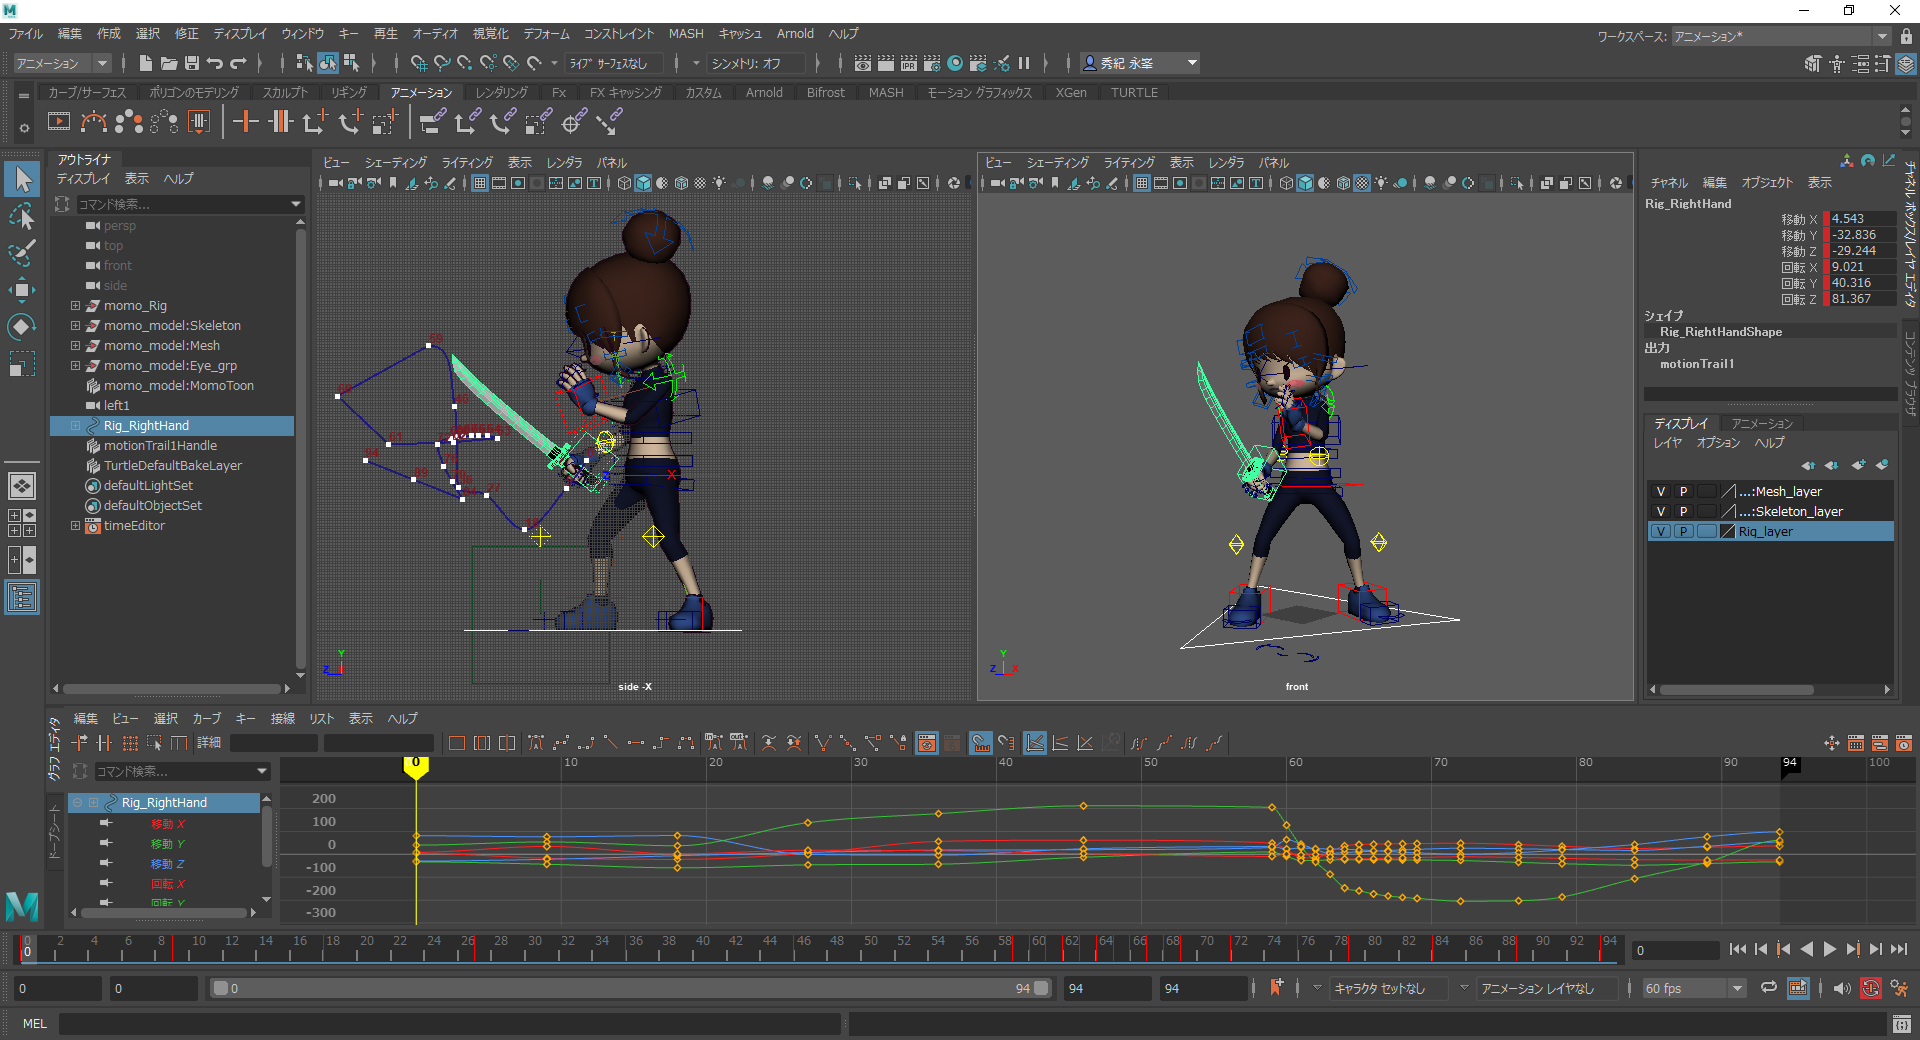The height and width of the screenshot is (1040, 1920).
Task: Toggle visibility V of Skeleton_layer
Action: coord(1661,511)
